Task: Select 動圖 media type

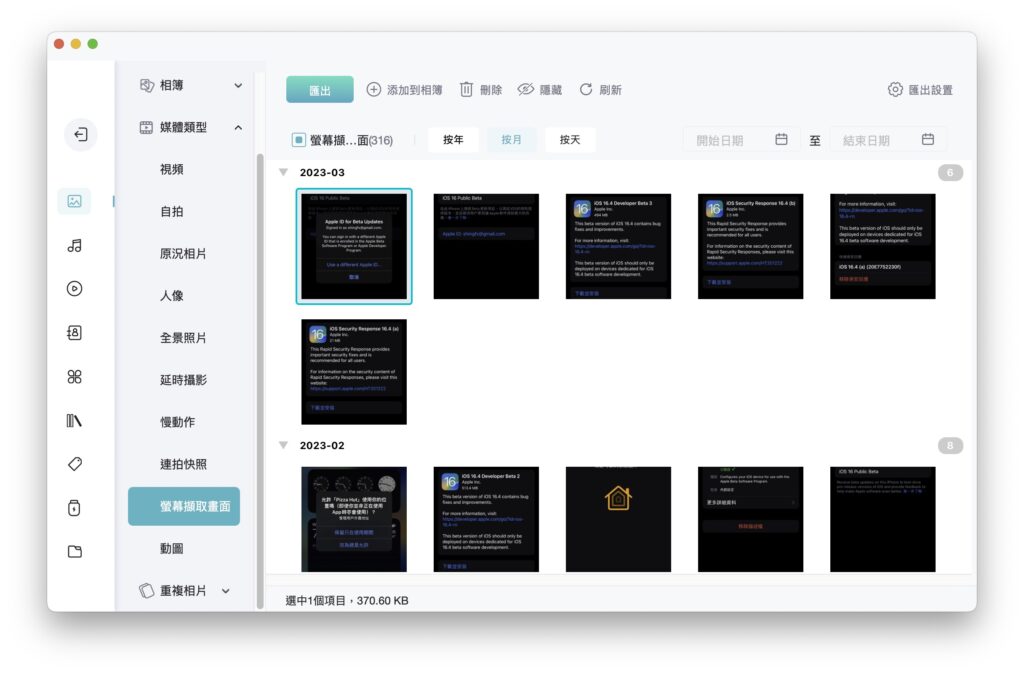Action: 172,549
